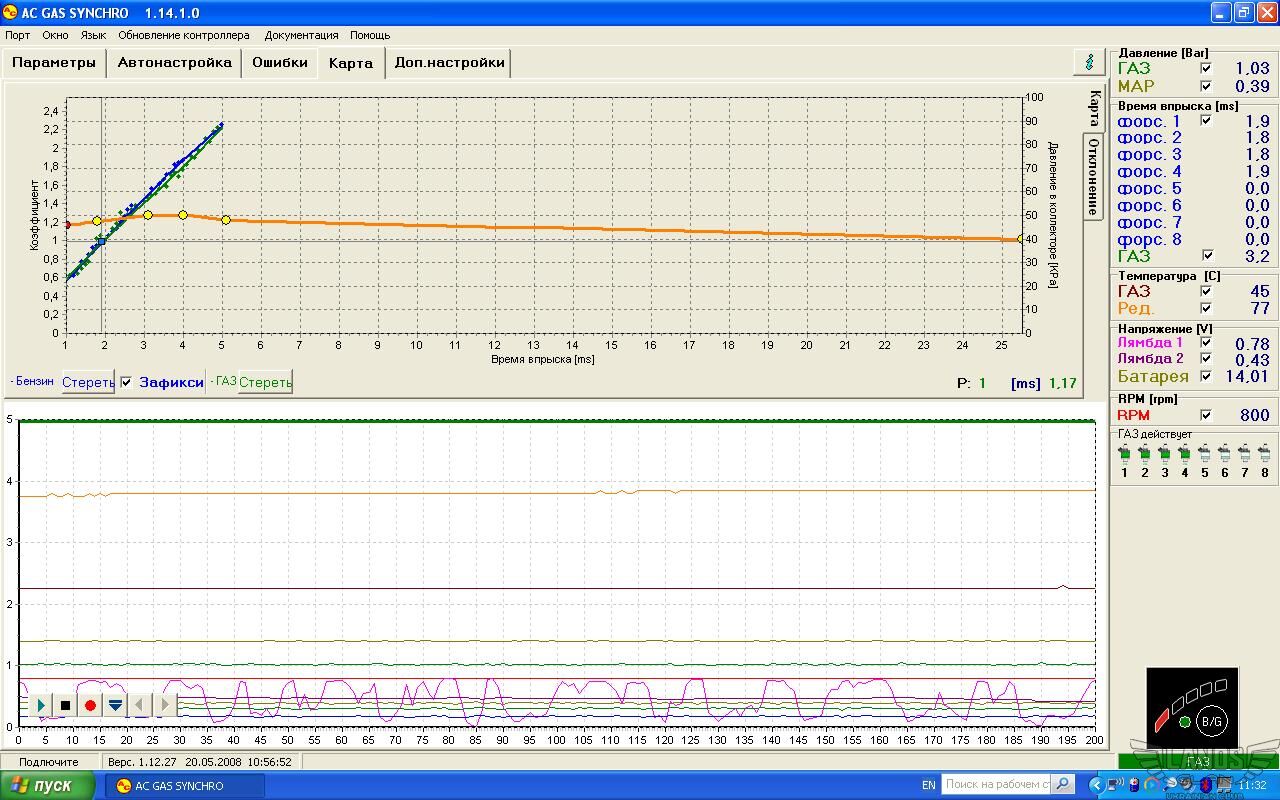Select the yellow map point at curve's right end
The height and width of the screenshot is (800, 1280).
[1020, 239]
